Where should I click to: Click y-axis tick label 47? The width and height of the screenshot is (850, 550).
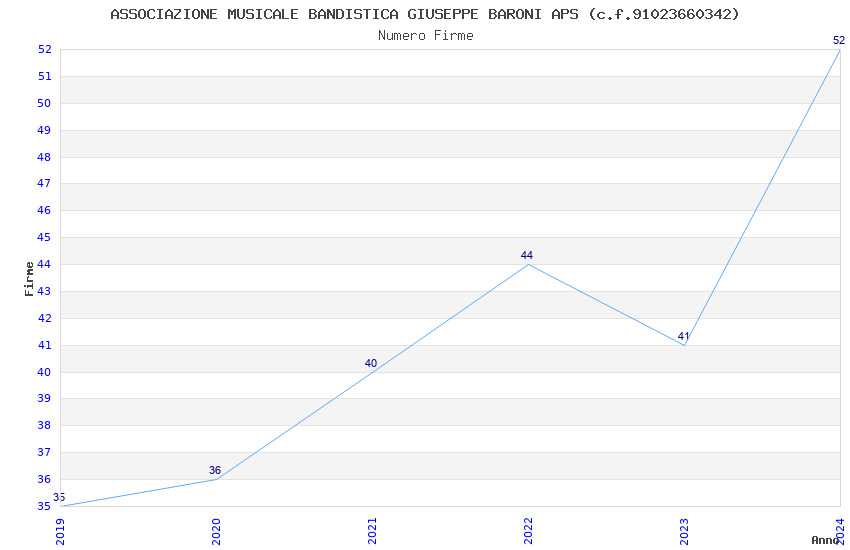[x=44, y=183]
